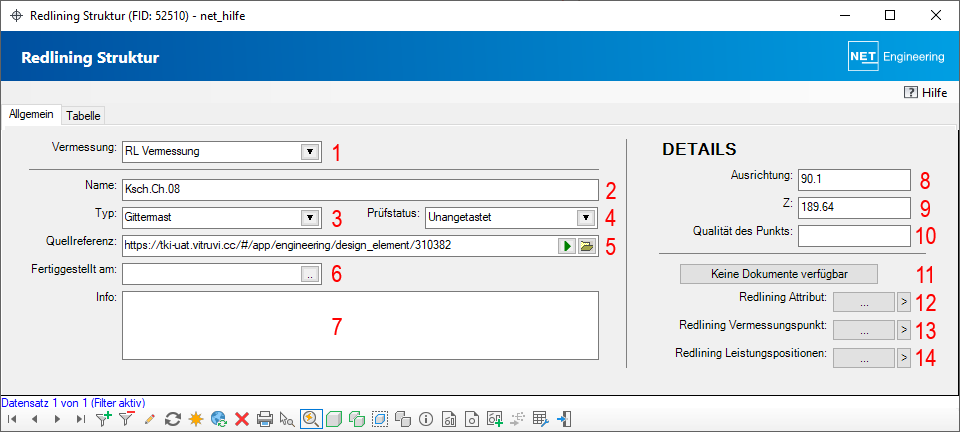The image size is (960, 432).
Task: Click the Name field with Ksch.Ch.08
Action: click(x=360, y=190)
